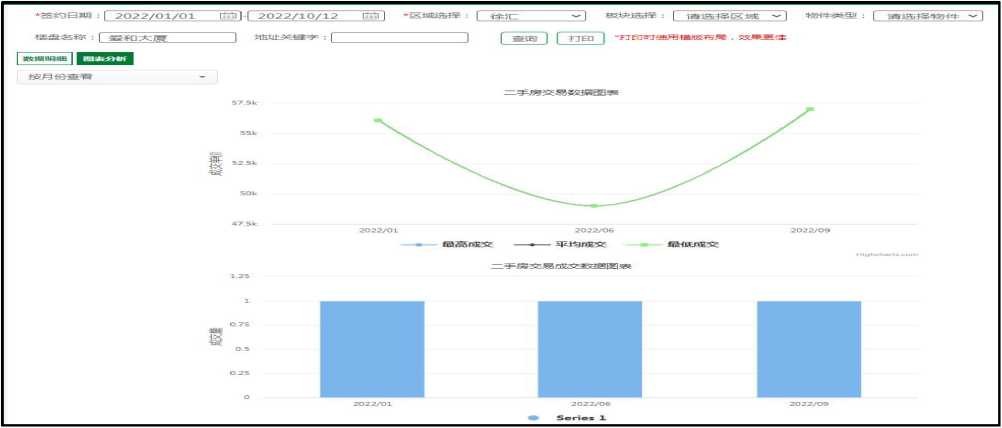
Task: Toggle the 最低成交 legend series
Action: point(671,244)
